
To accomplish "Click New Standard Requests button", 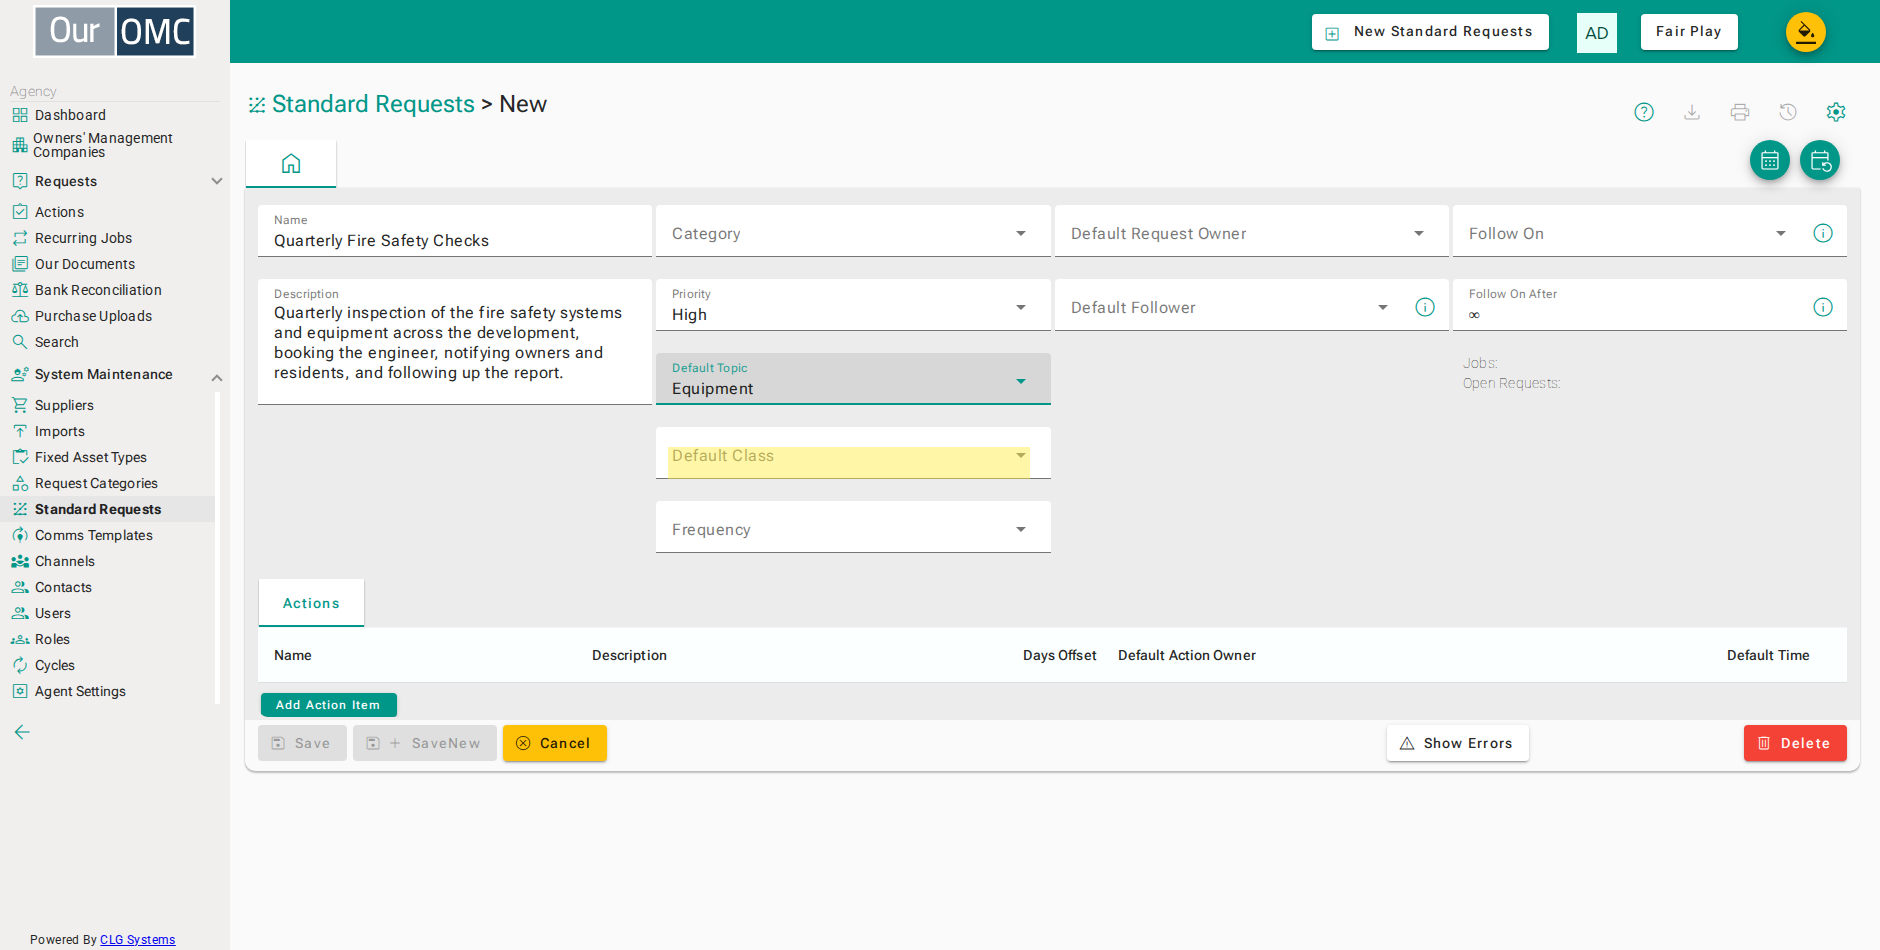I will pos(1430,32).
